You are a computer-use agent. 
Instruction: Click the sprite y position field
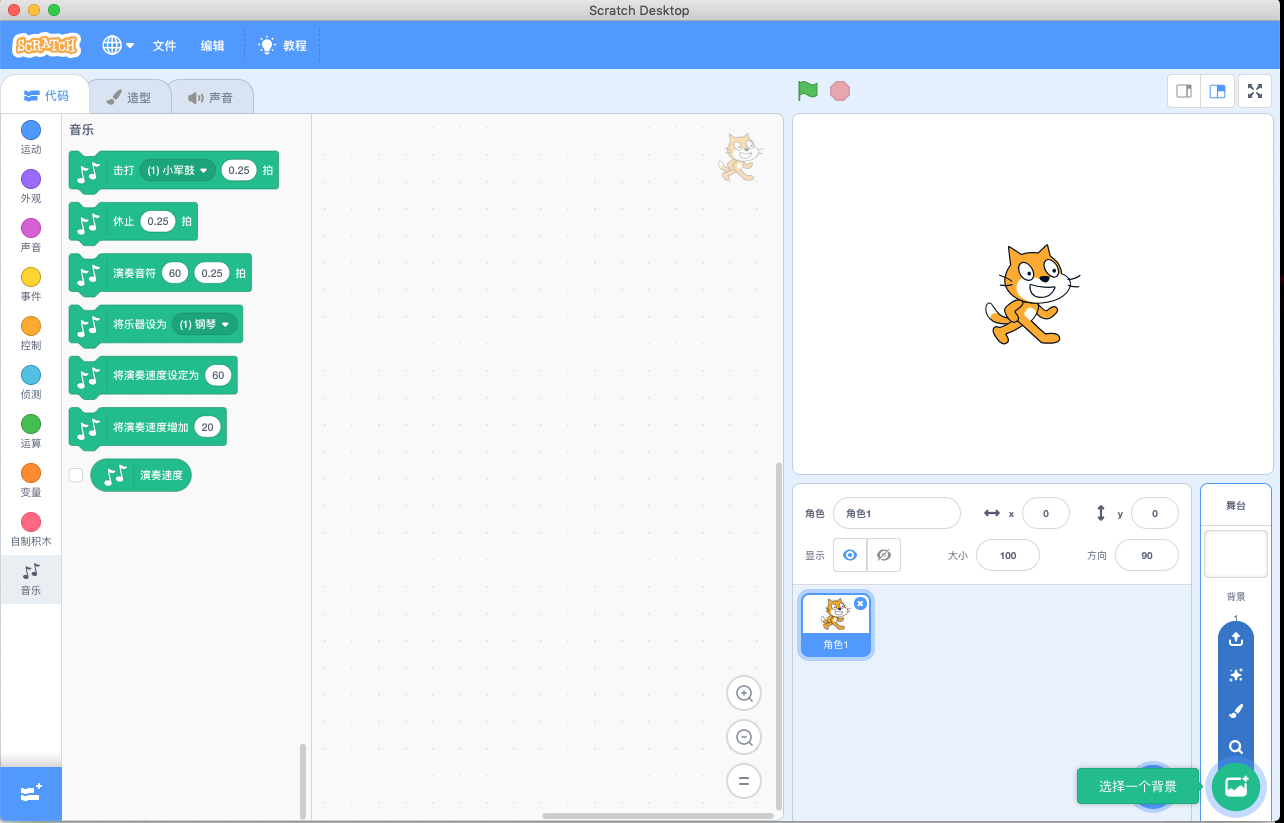click(x=1155, y=513)
